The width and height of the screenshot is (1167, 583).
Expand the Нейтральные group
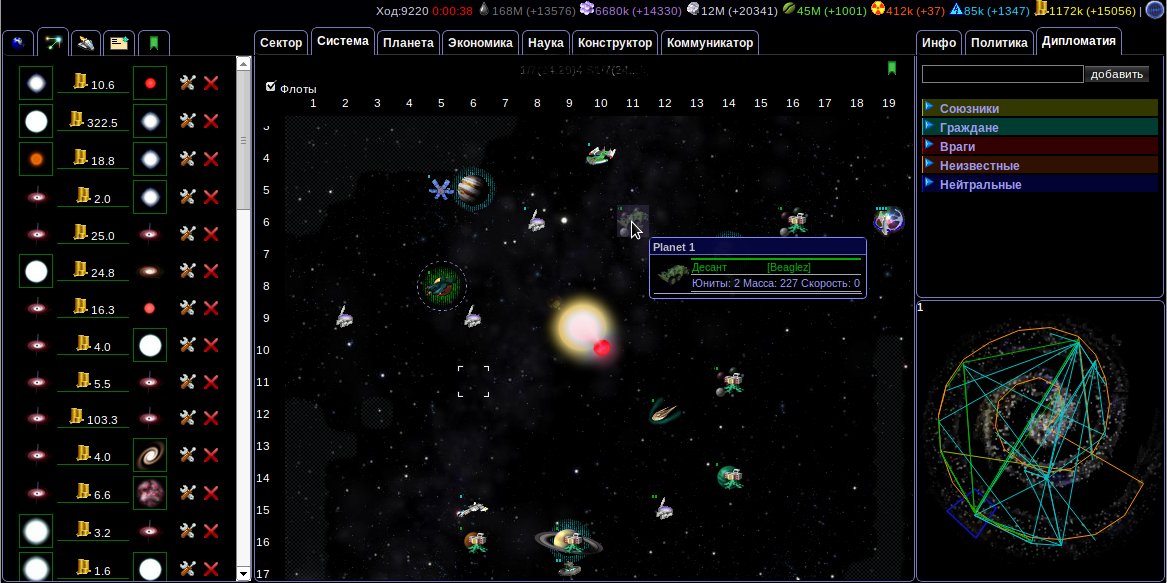[x=928, y=184]
